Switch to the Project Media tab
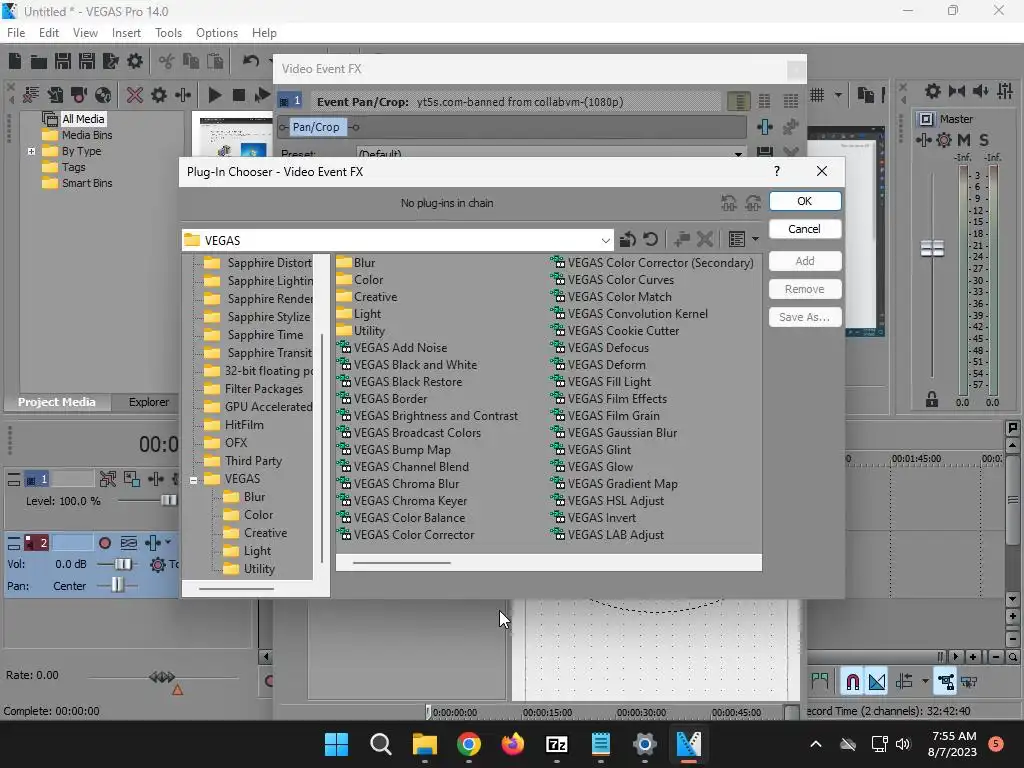1024x768 pixels. pos(57,402)
